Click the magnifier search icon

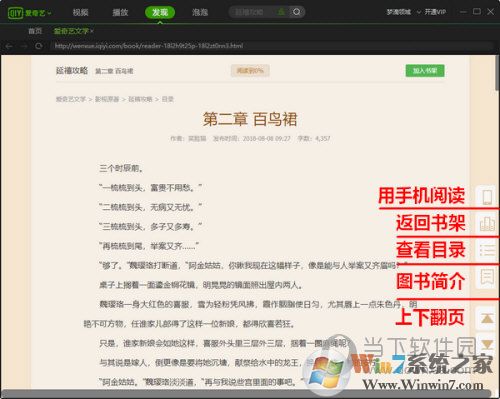[x=296, y=12]
